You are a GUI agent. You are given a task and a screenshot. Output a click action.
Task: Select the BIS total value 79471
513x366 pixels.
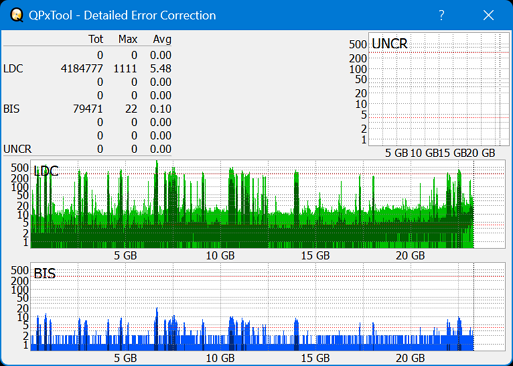[88, 109]
